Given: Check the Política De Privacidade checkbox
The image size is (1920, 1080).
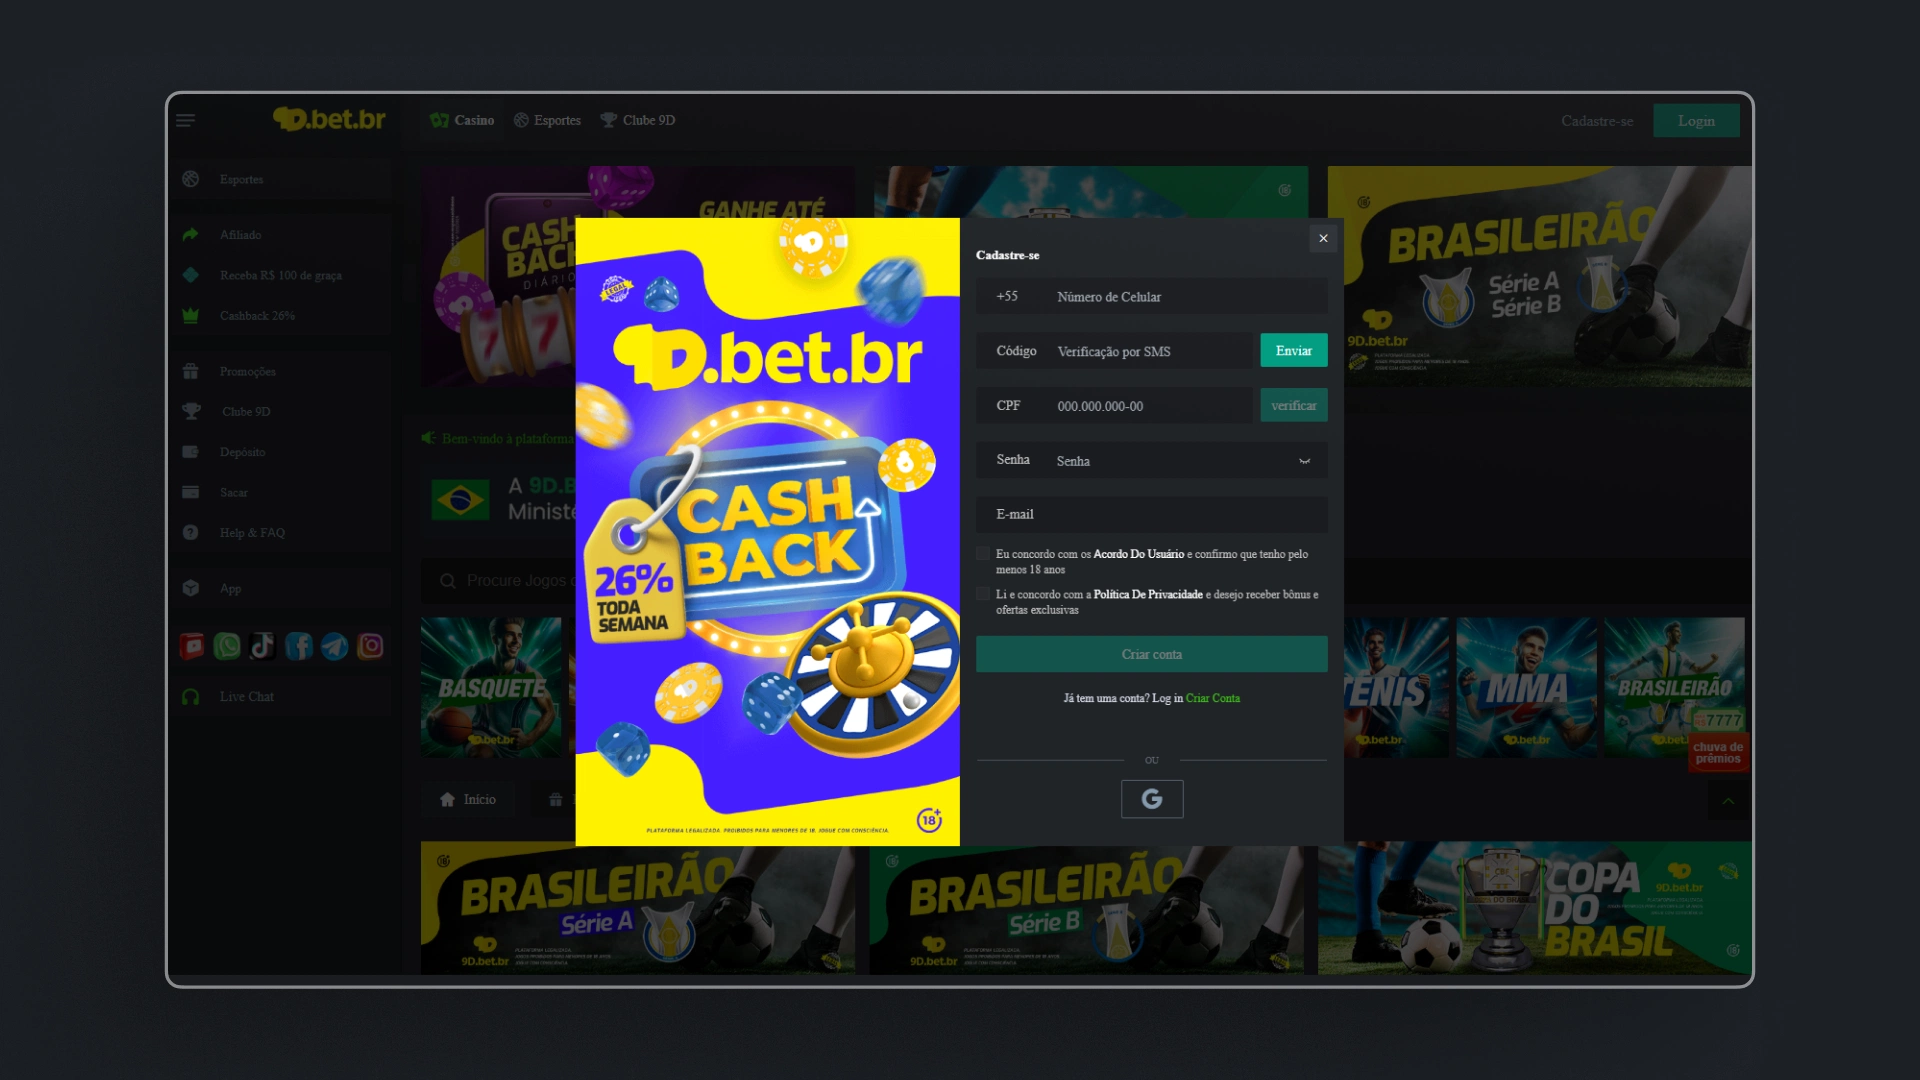Looking at the screenshot, I should pyautogui.click(x=983, y=594).
